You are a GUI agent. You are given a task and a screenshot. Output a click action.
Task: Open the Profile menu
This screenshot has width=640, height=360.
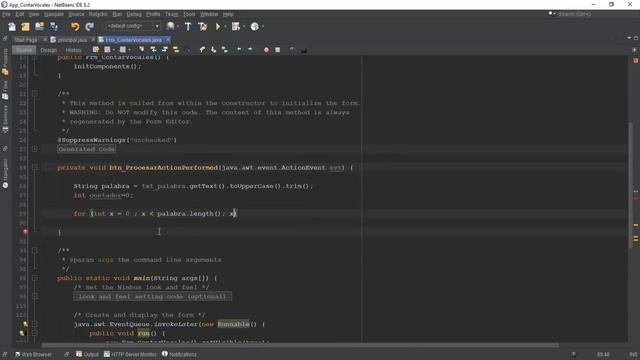153,14
